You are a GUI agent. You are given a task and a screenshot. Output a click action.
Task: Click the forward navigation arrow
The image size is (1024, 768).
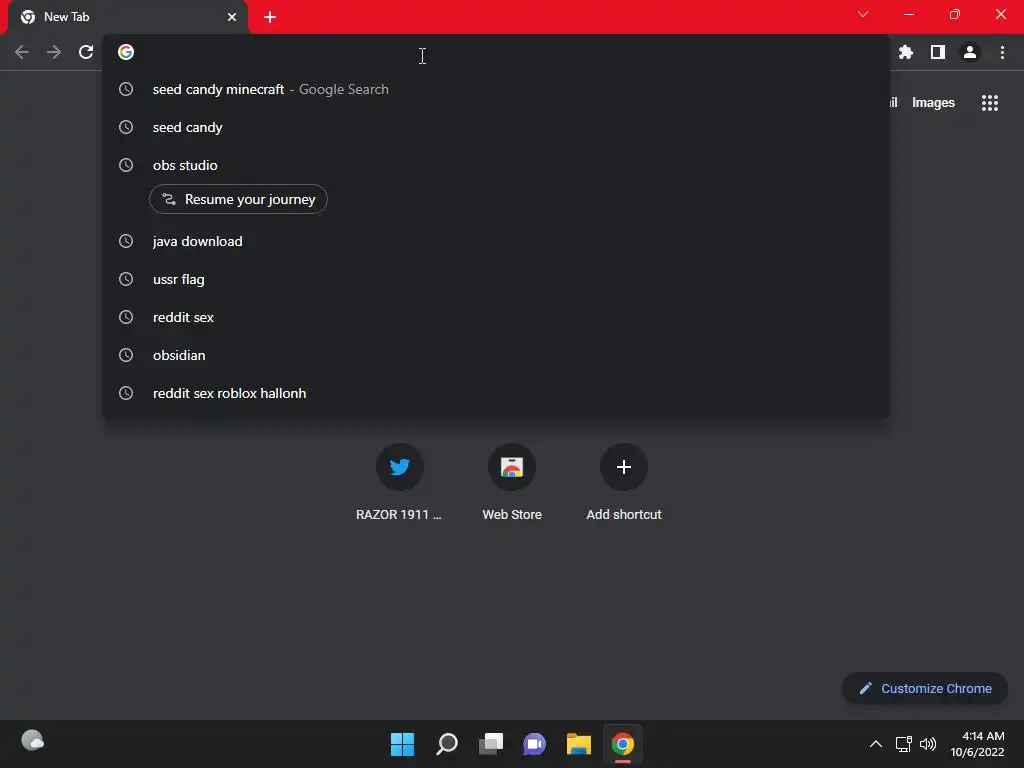tap(54, 52)
